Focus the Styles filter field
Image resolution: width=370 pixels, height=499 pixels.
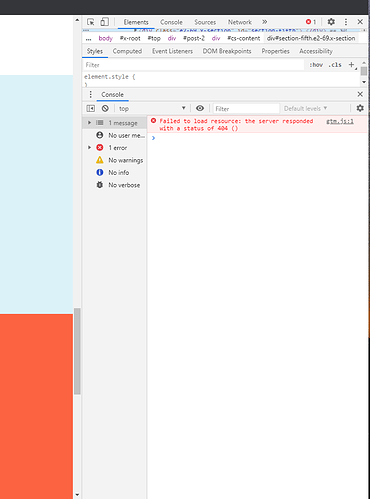pyautogui.click(x=193, y=65)
